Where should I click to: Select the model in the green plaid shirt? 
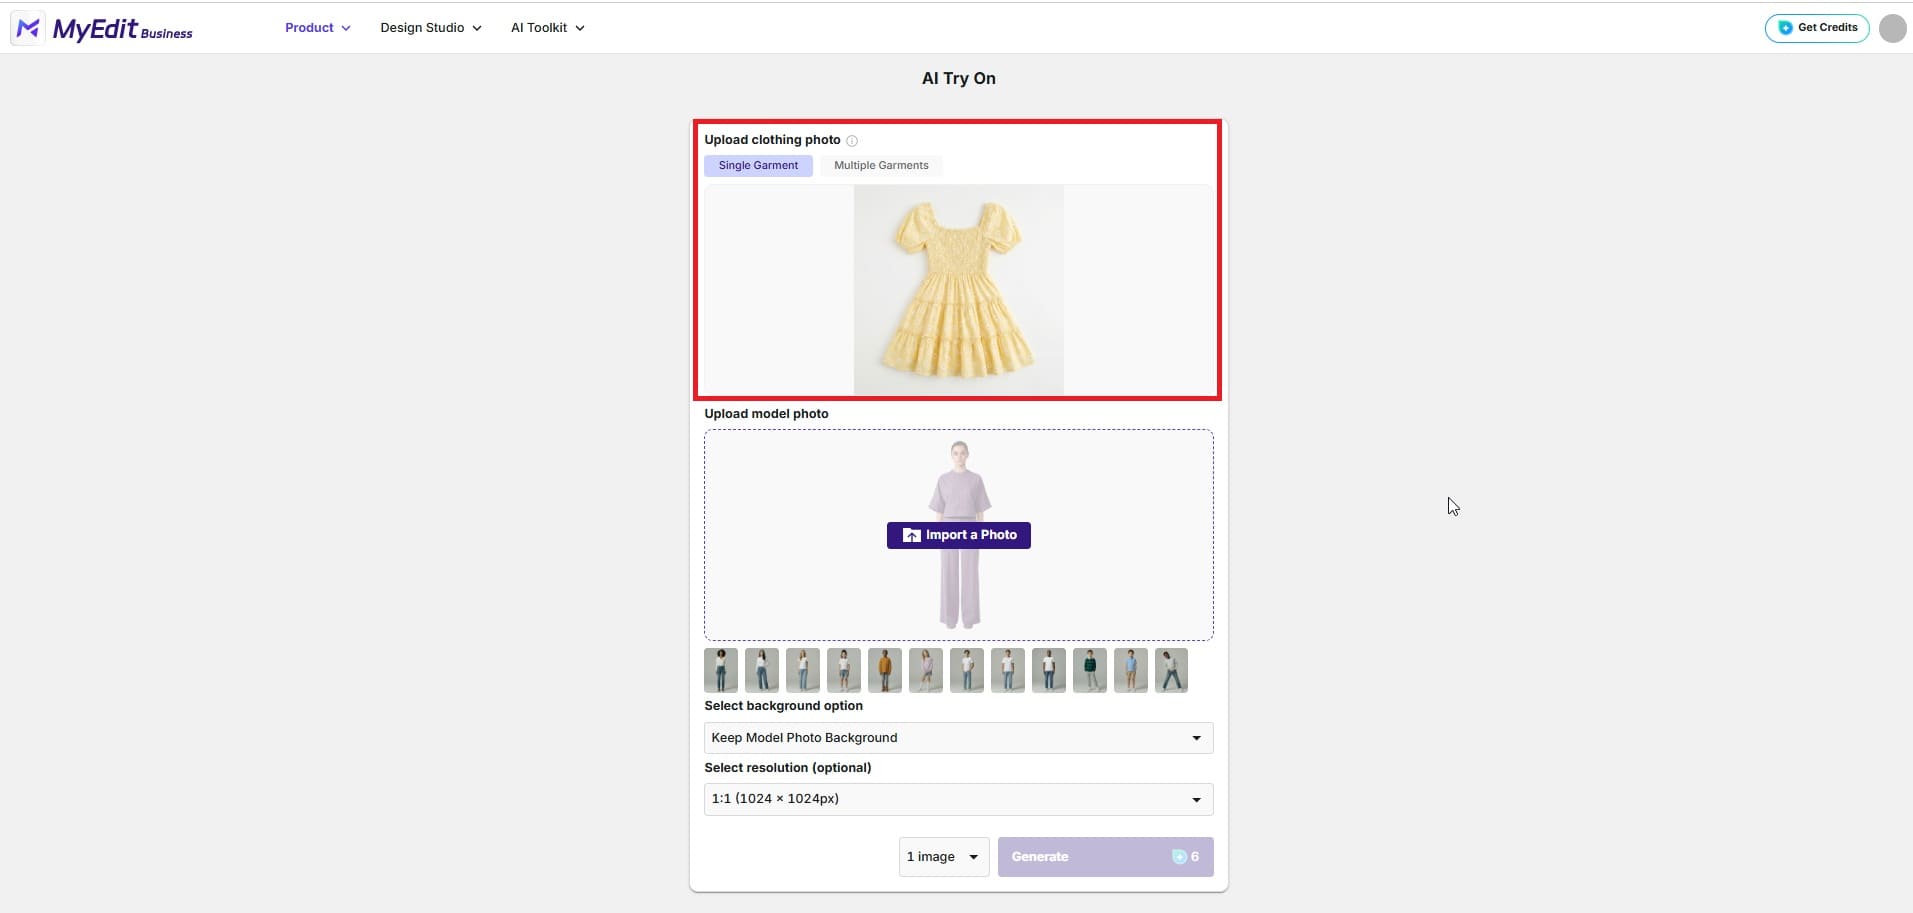click(x=1089, y=670)
